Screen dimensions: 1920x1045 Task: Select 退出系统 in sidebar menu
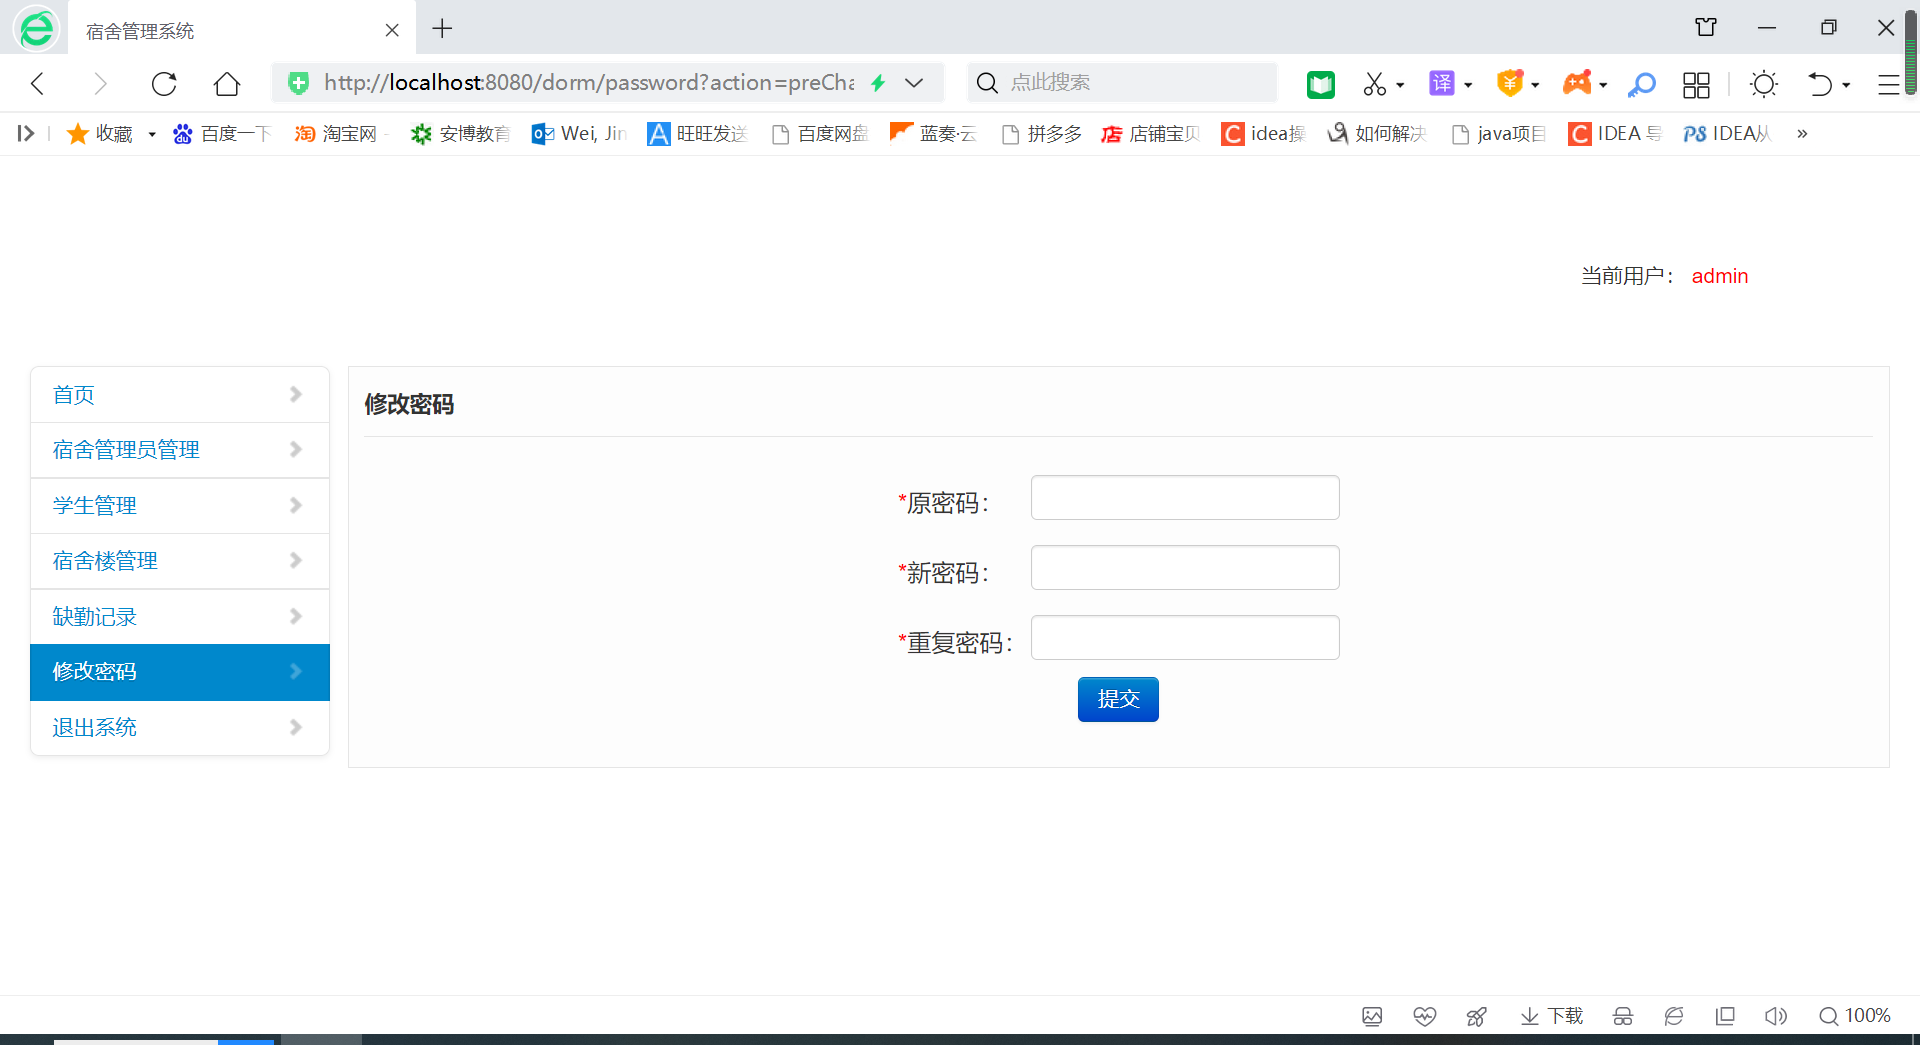tap(180, 727)
